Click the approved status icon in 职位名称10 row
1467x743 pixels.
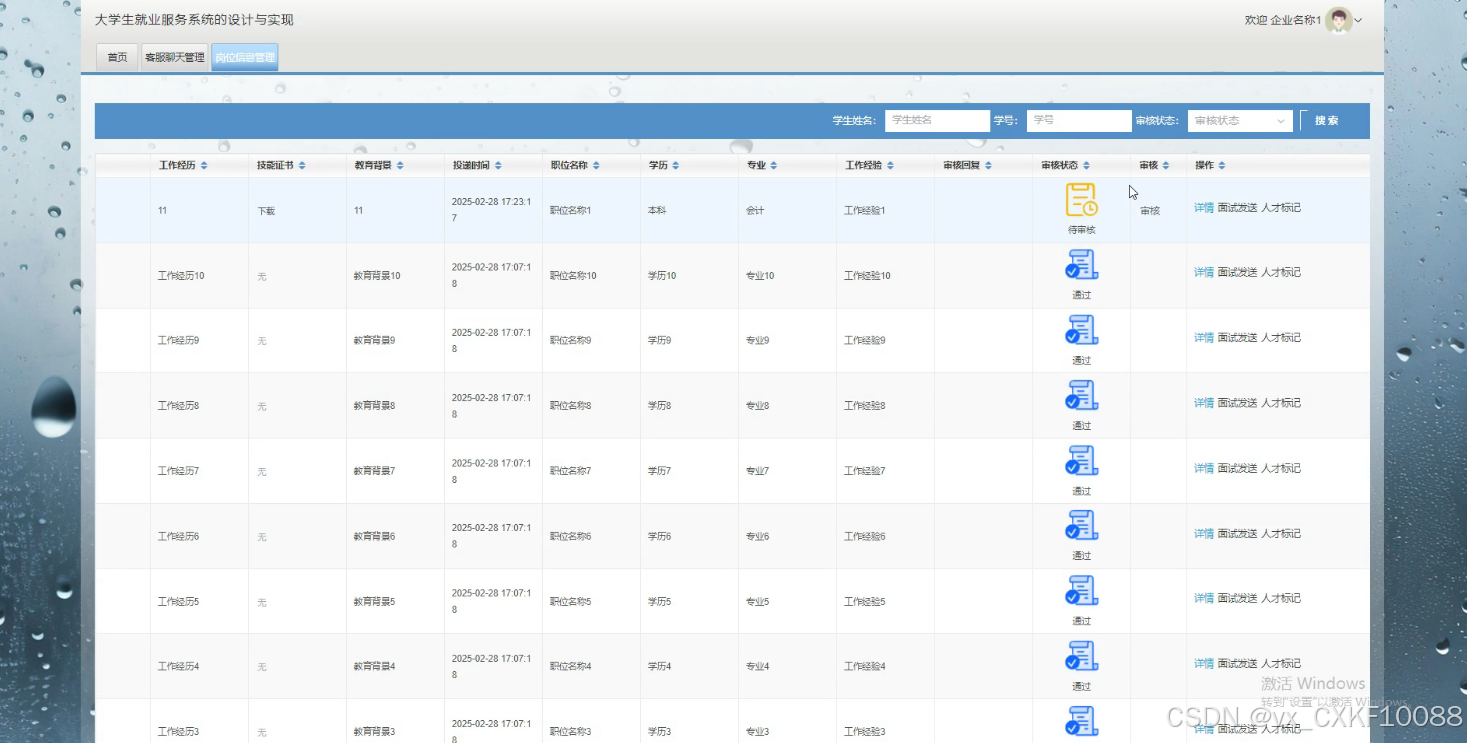pyautogui.click(x=1081, y=265)
